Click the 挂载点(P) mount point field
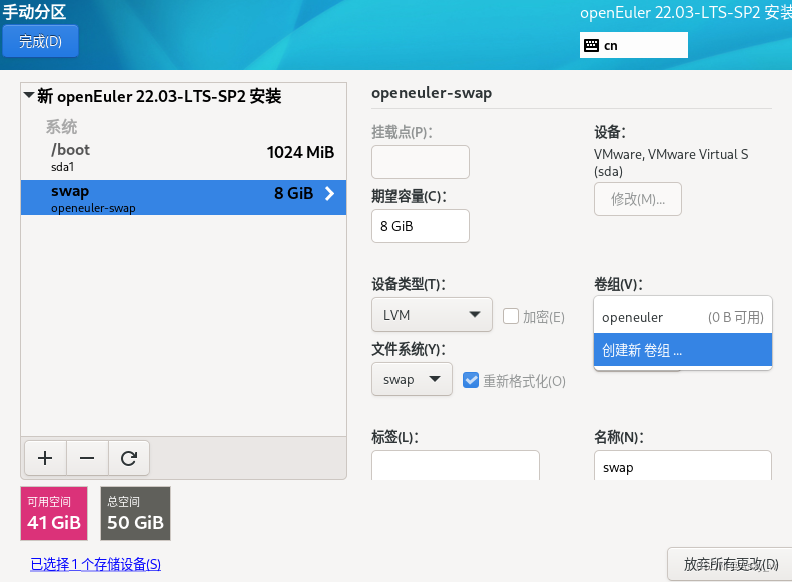The height and width of the screenshot is (582, 792). (420, 162)
